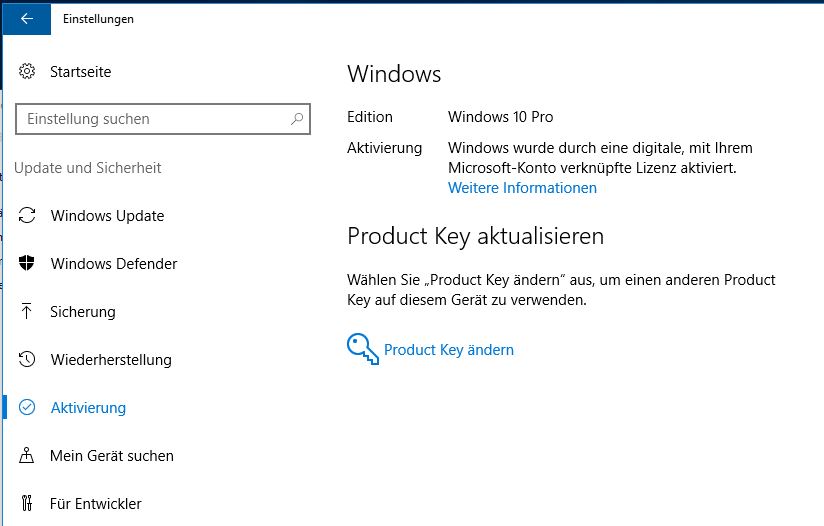Viewport: 824px width, 526px height.
Task: Open the Wiederherstellung page
Action: click(x=111, y=360)
